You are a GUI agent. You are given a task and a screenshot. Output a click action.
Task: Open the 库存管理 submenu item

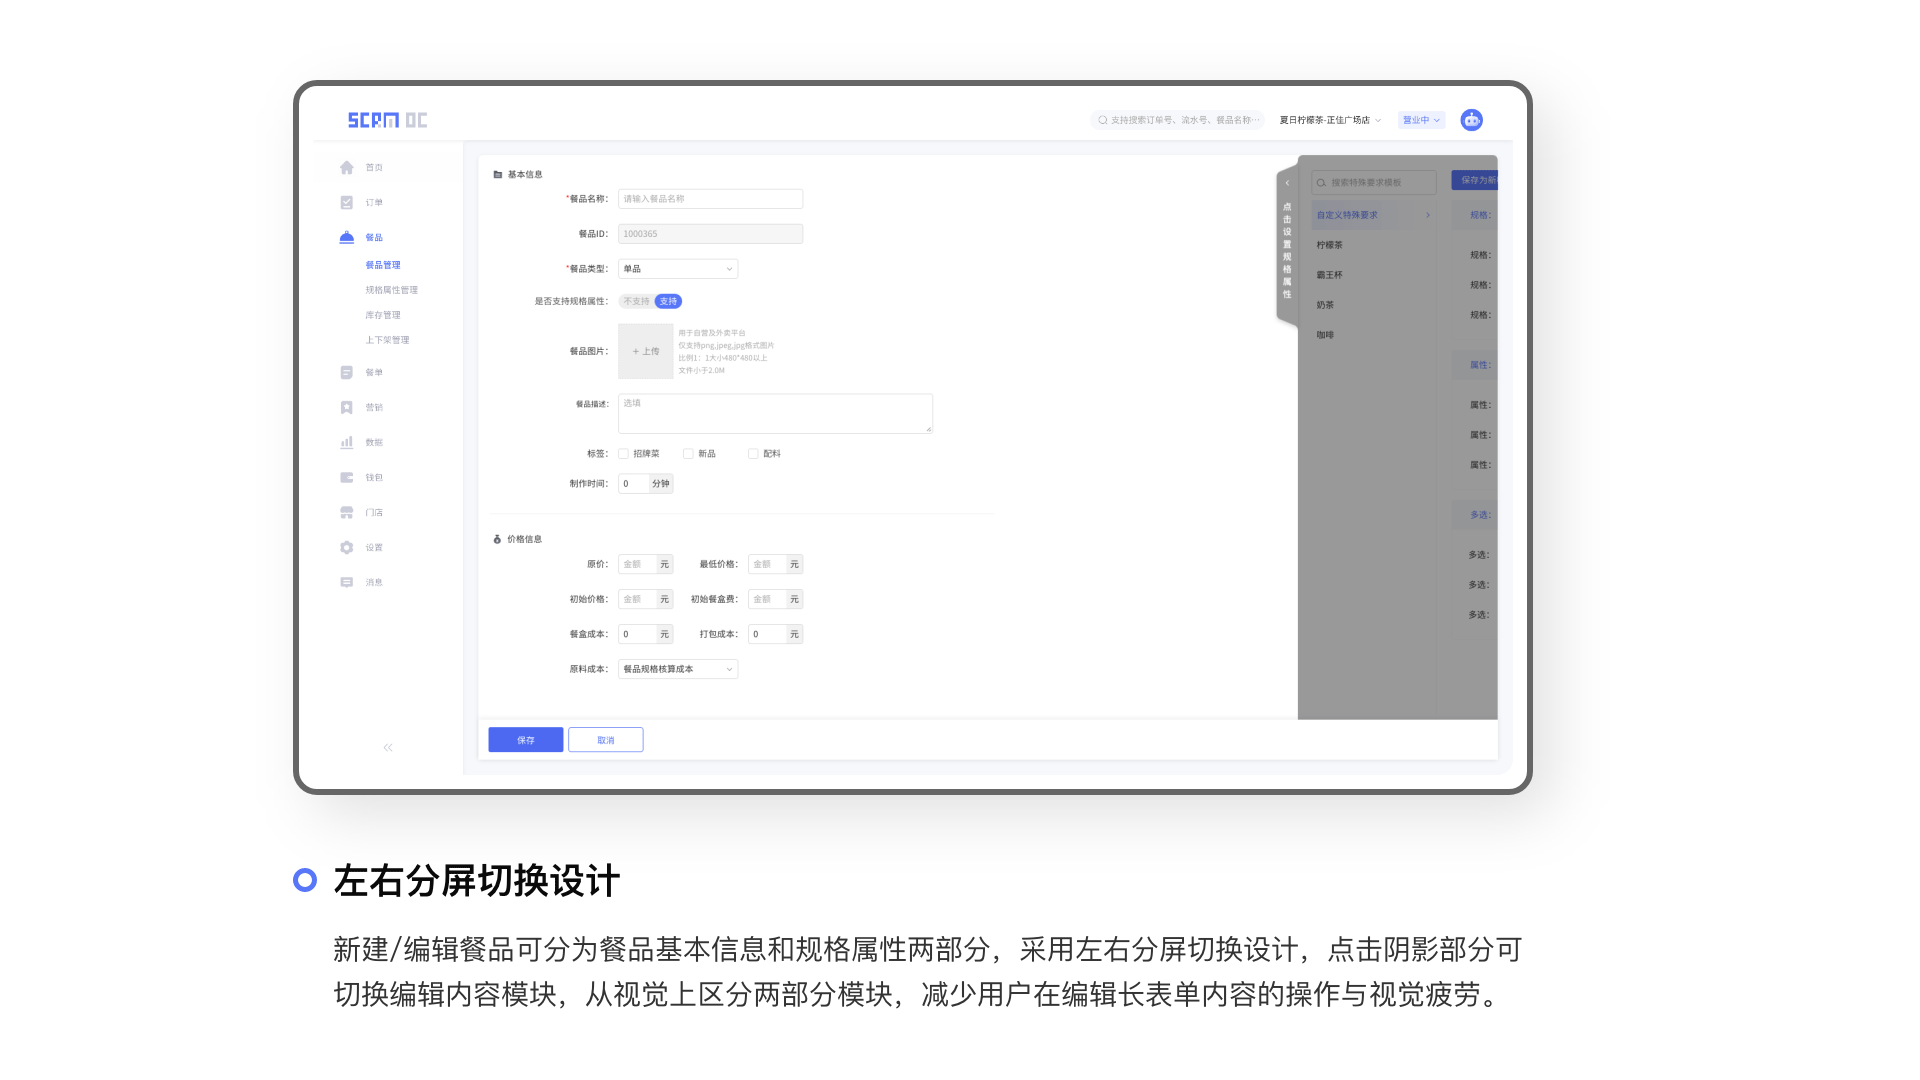pyautogui.click(x=382, y=315)
